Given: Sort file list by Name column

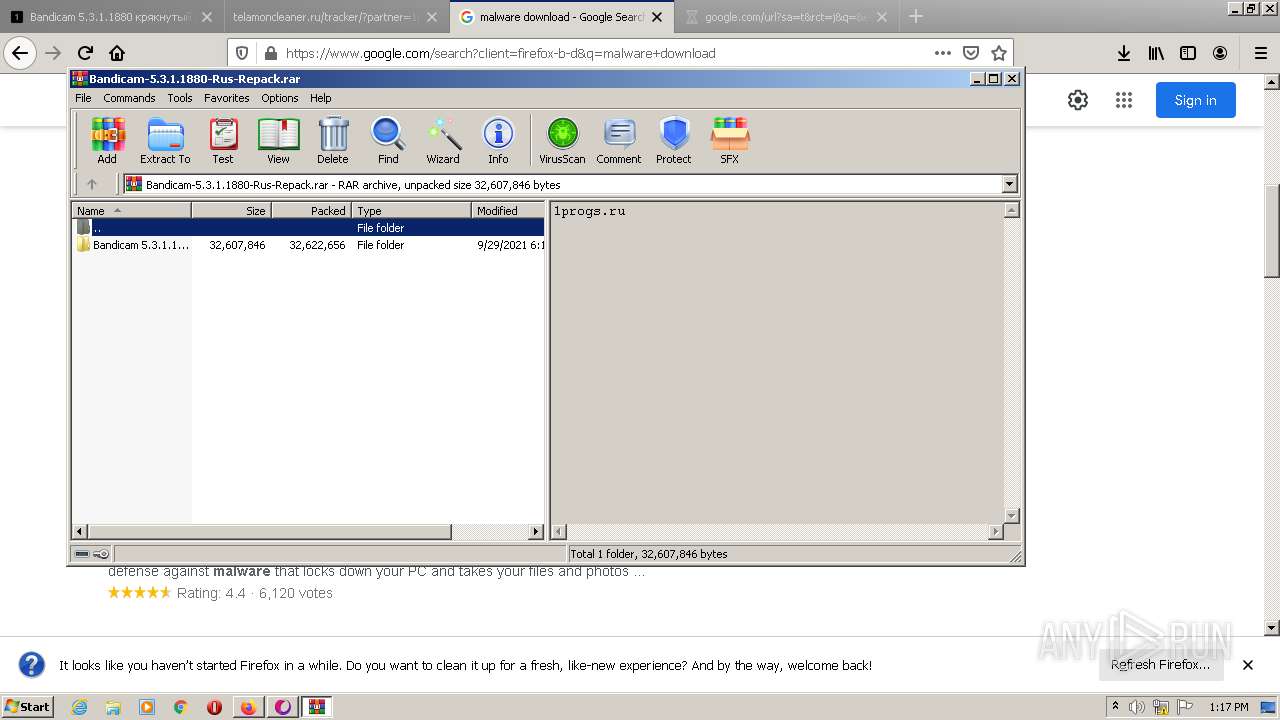Looking at the screenshot, I should click(x=131, y=210).
